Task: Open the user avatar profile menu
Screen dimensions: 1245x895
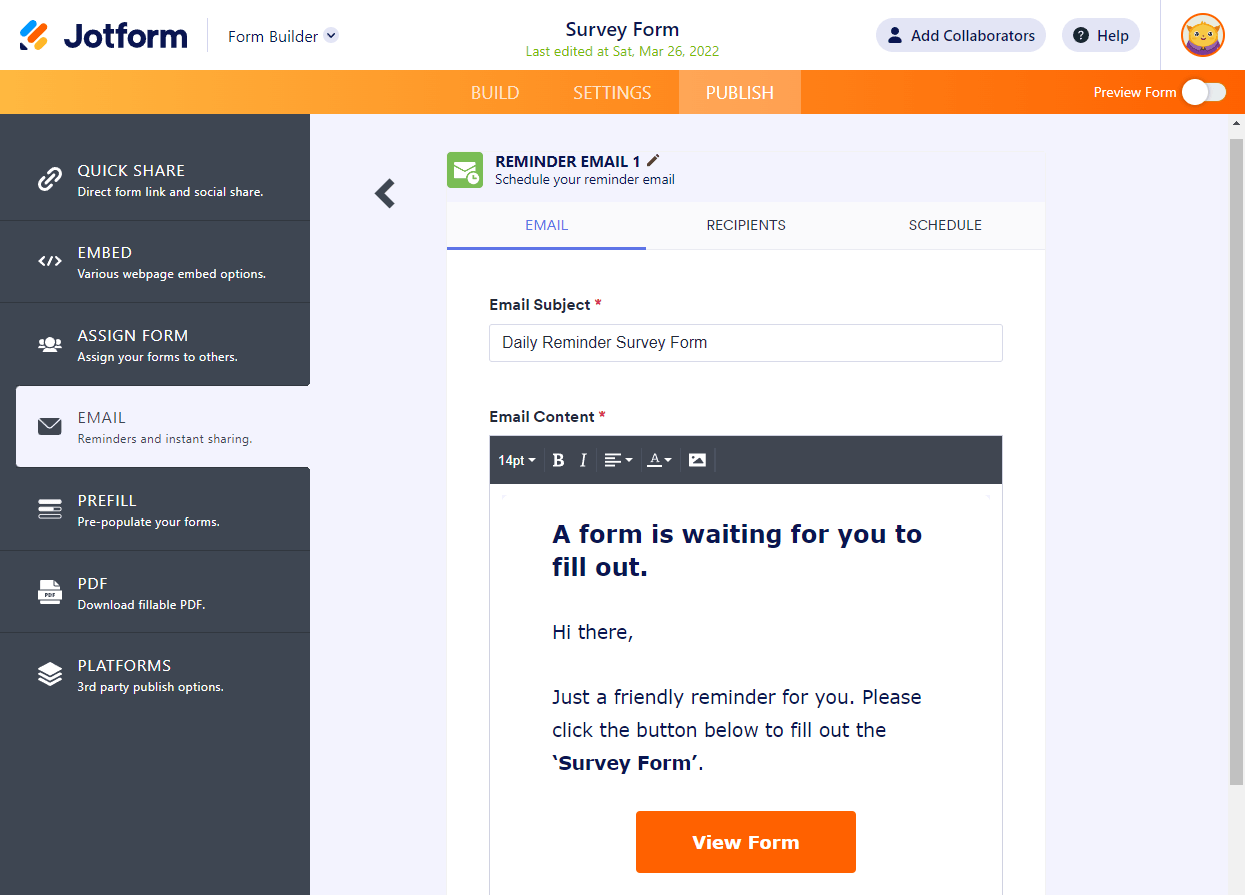Action: click(x=1202, y=36)
